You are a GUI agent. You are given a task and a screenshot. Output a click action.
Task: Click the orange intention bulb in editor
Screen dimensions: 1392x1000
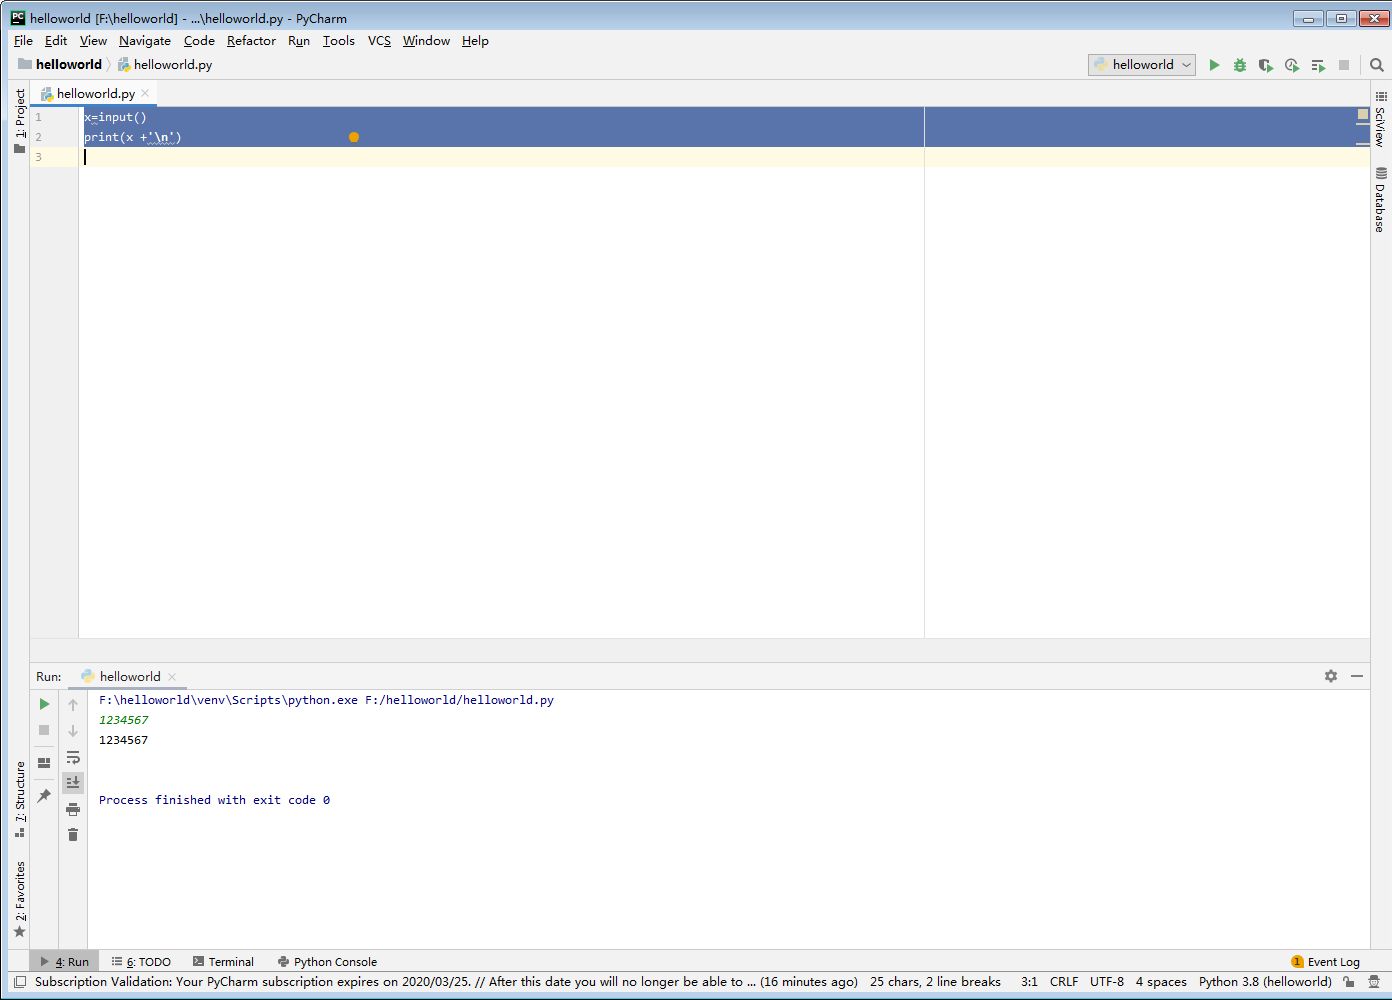tap(354, 137)
